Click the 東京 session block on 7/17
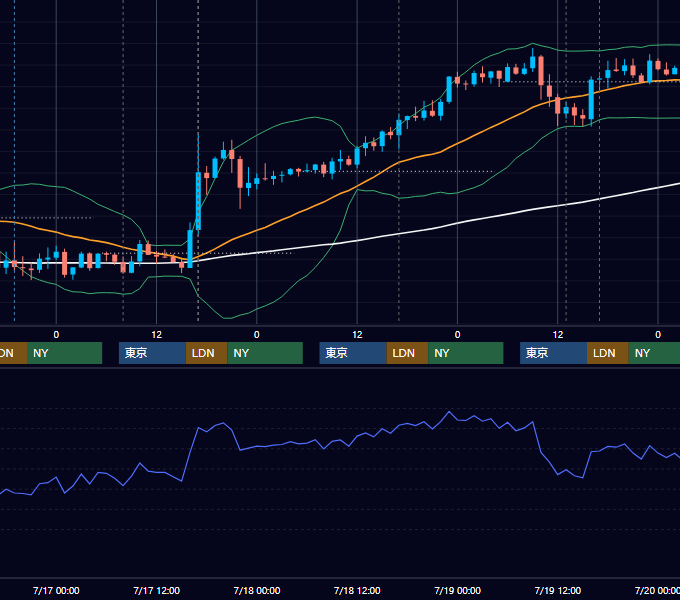Viewport: 680px width, 600px height. (x=152, y=353)
